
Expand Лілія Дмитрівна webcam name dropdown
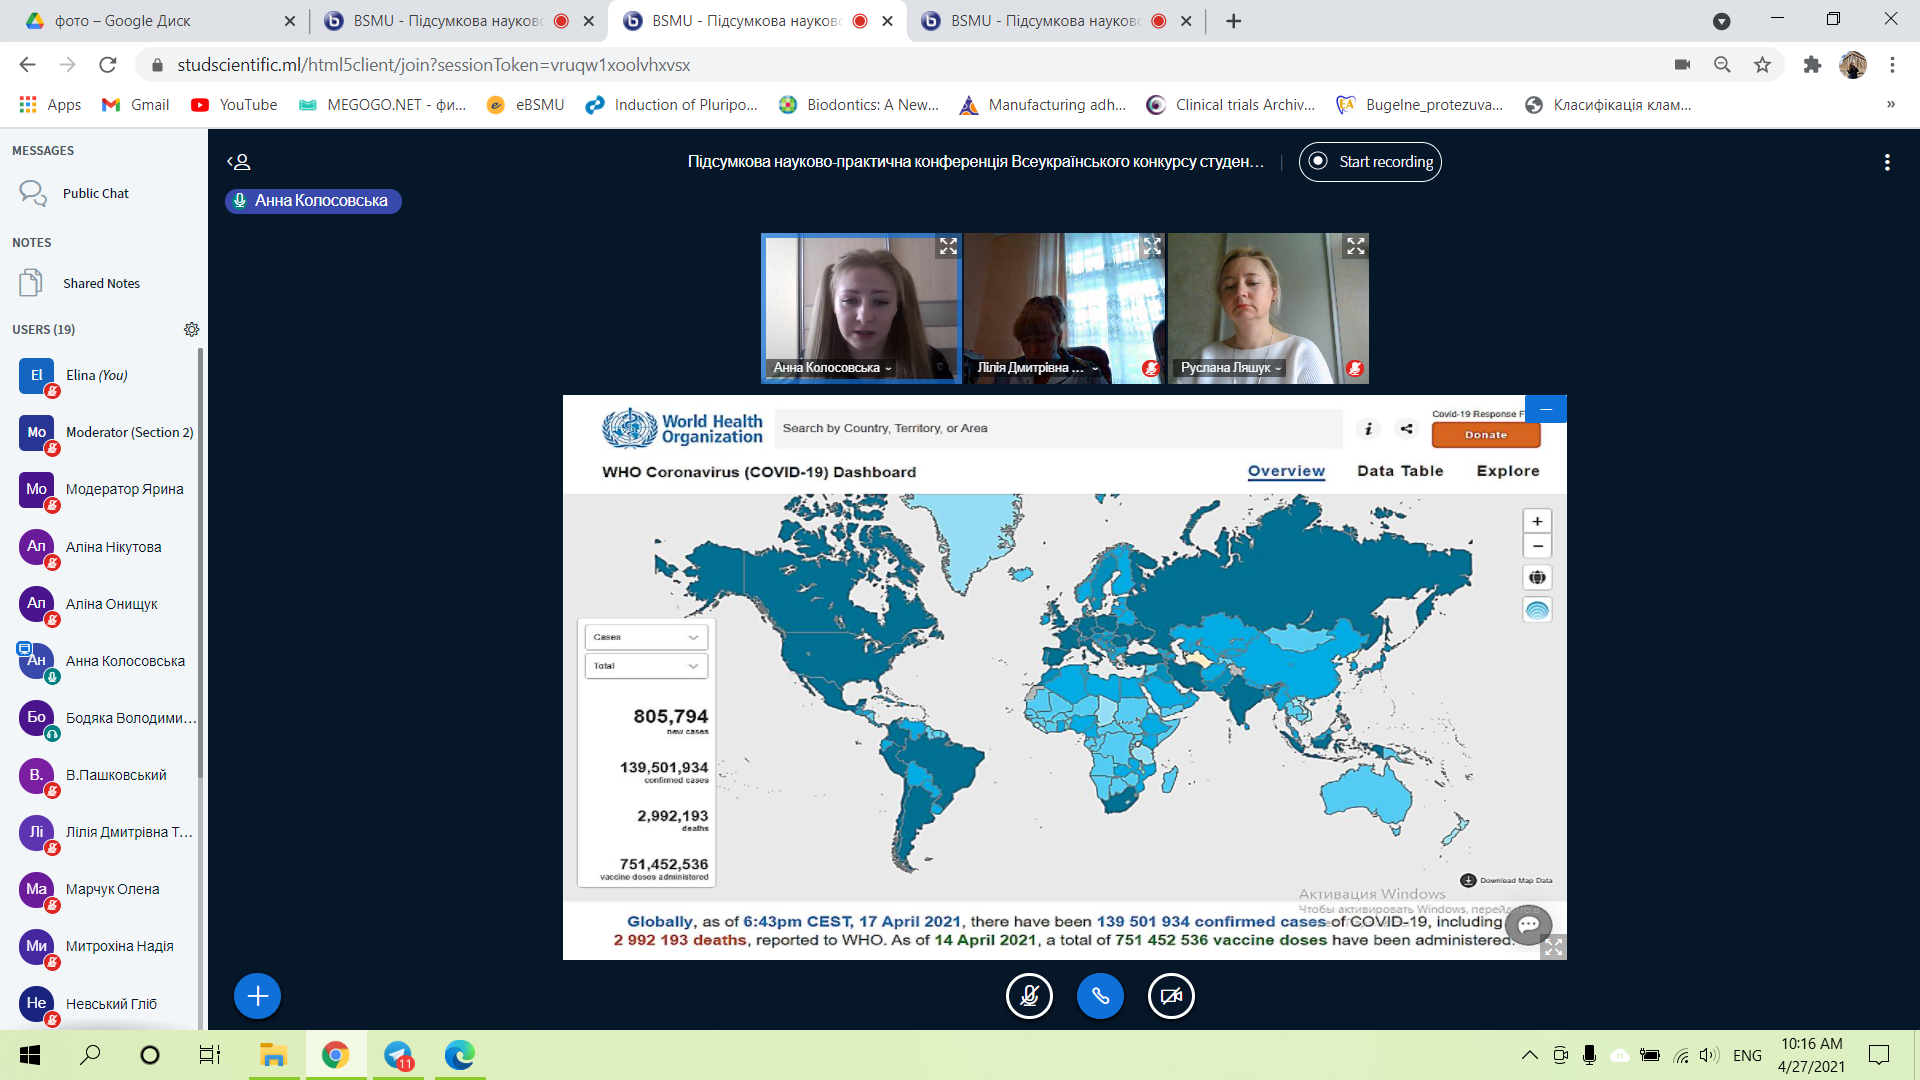click(1038, 368)
